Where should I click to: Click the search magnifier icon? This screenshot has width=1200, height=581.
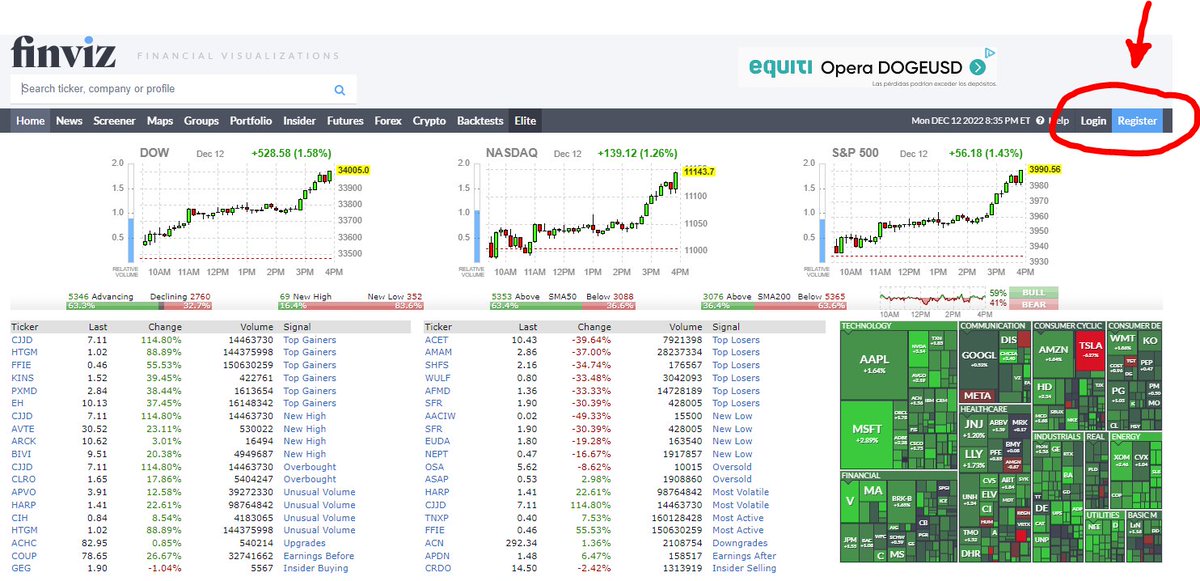(340, 90)
